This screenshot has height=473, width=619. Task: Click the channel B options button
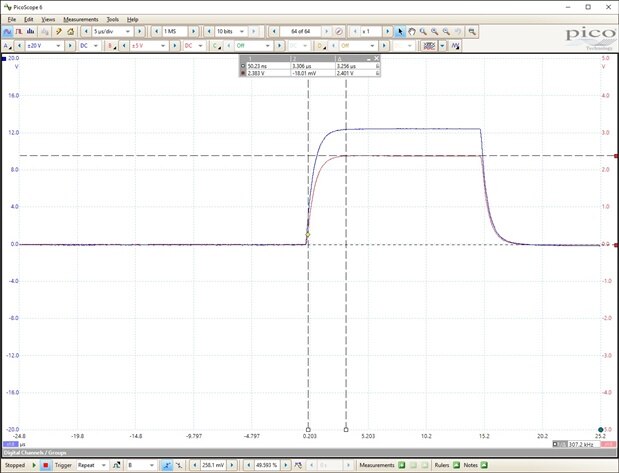tap(112, 45)
